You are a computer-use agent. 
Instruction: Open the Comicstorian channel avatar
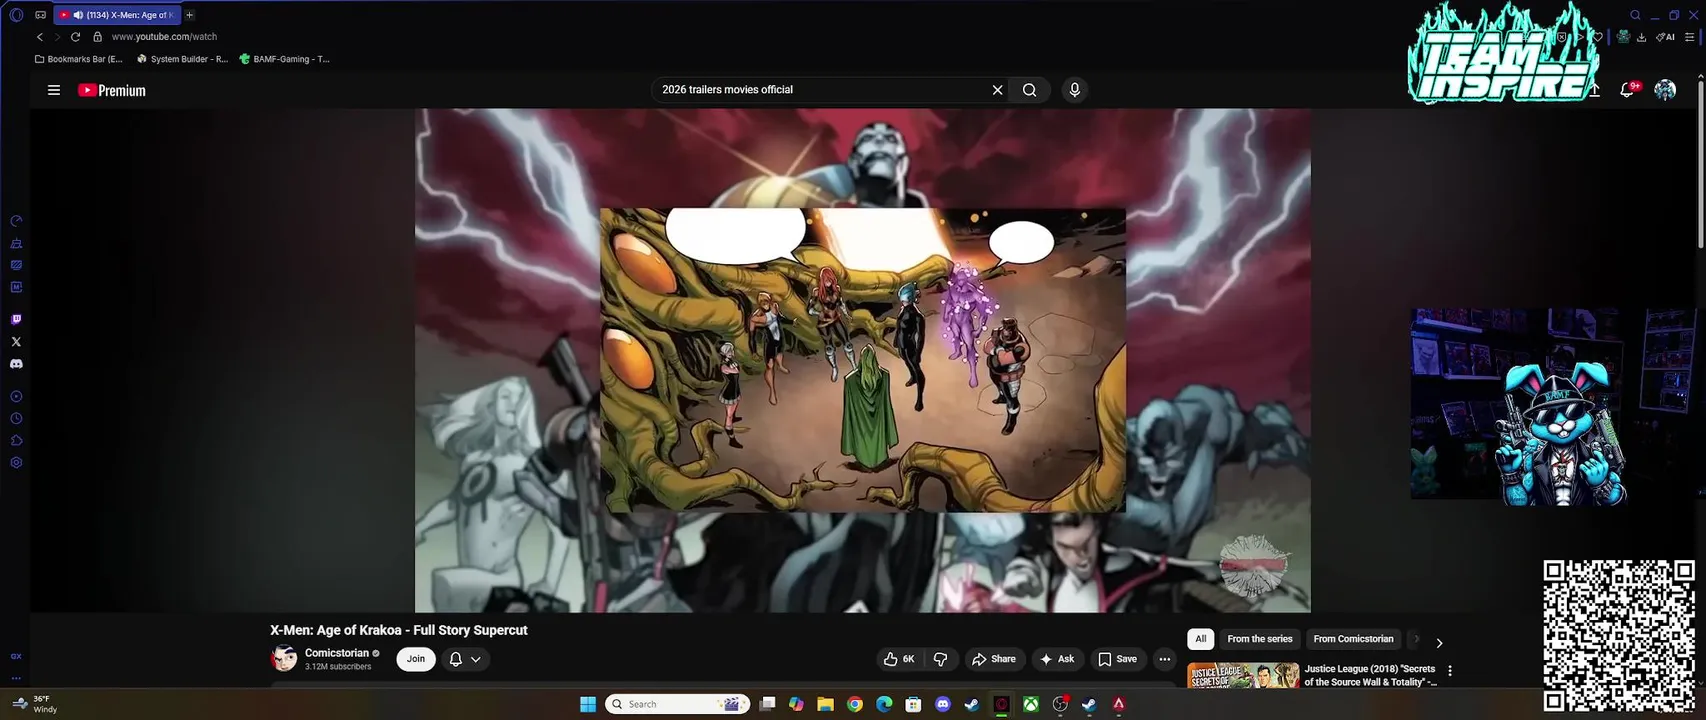284,658
